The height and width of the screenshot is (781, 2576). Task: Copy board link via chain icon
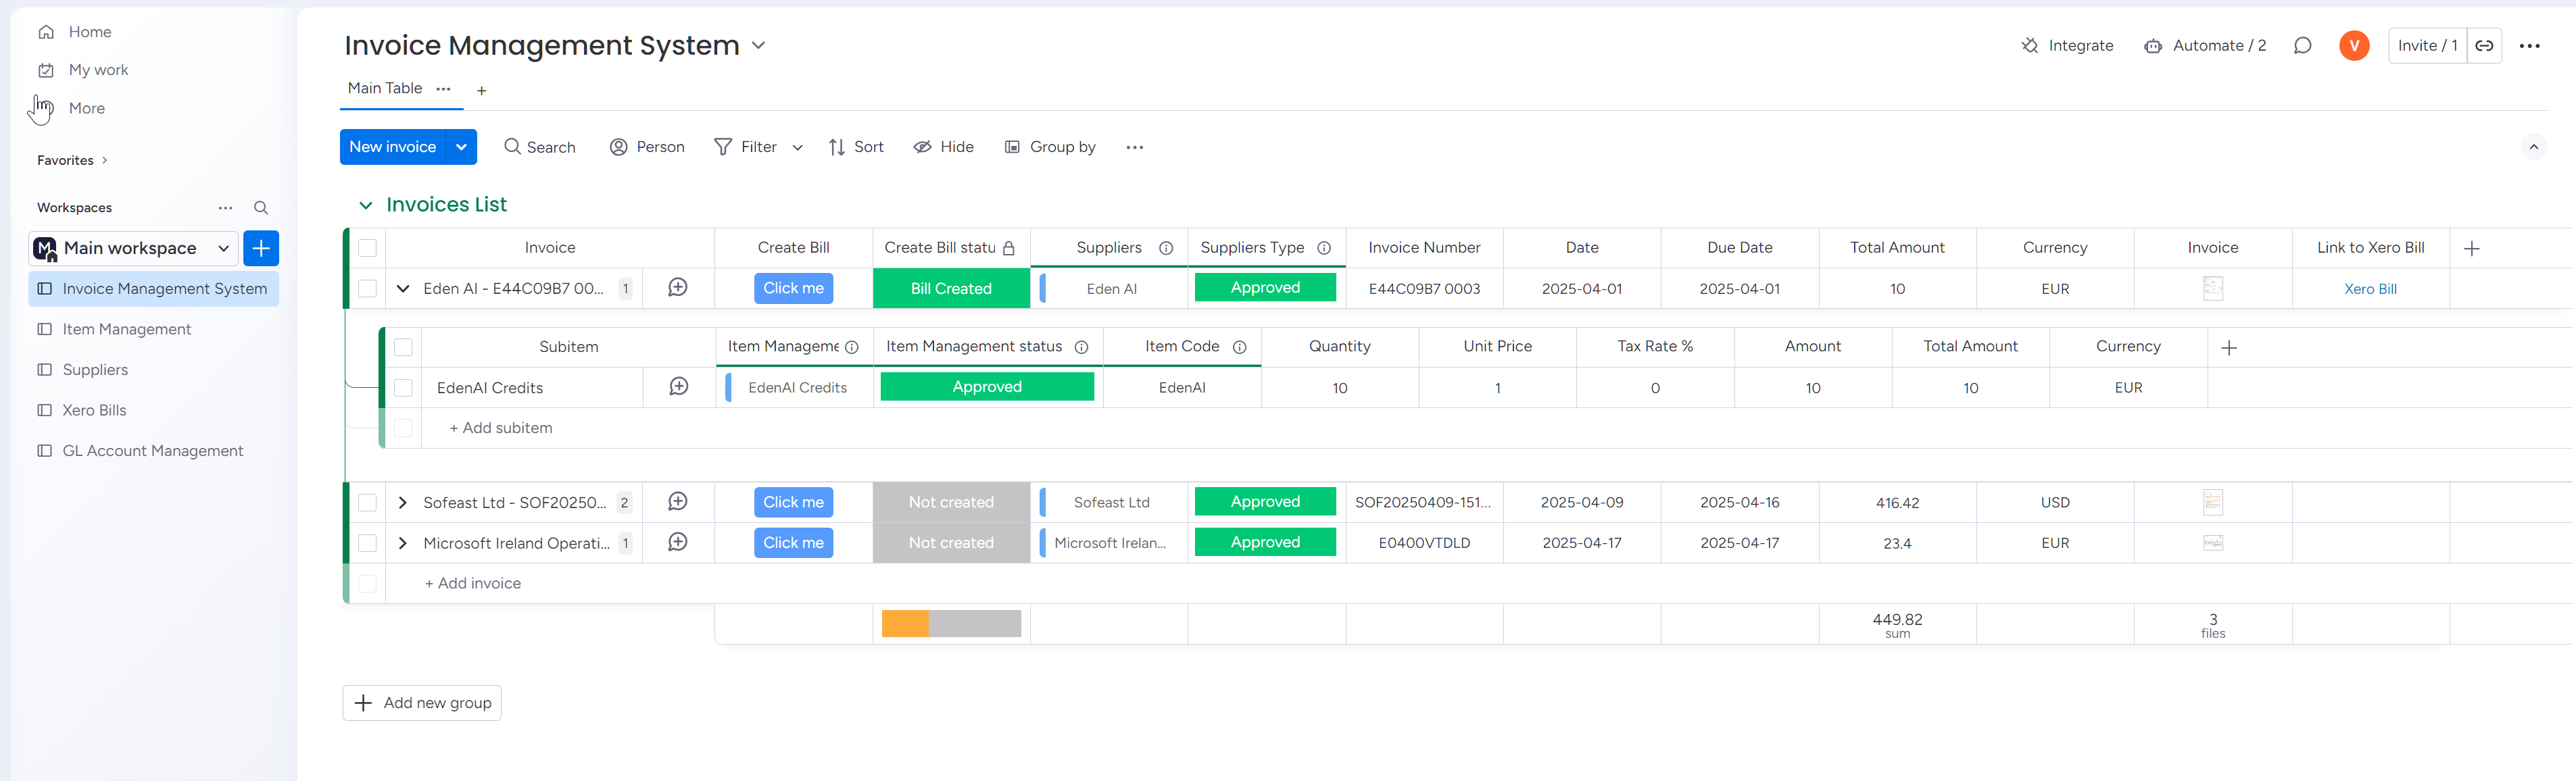coord(2484,46)
